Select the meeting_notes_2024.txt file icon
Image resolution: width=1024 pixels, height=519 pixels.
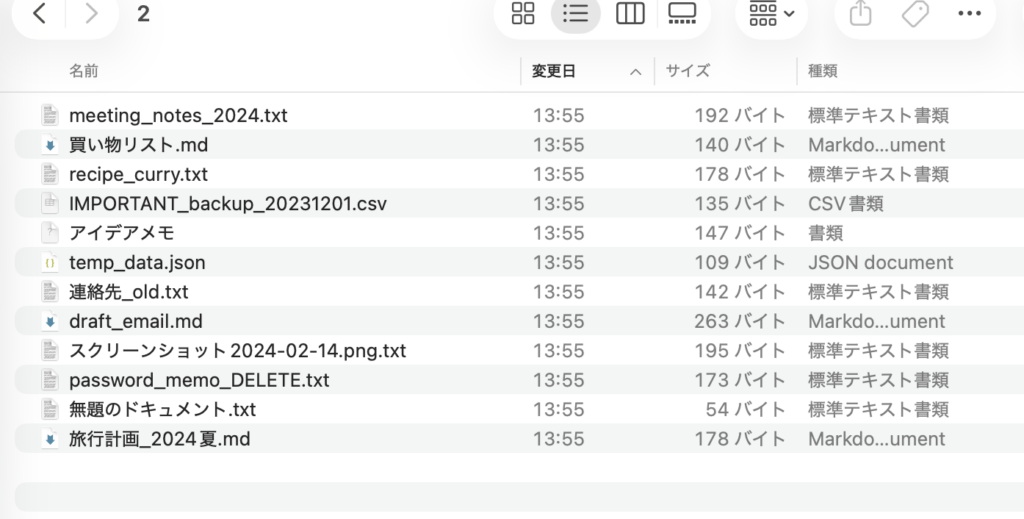(50, 115)
